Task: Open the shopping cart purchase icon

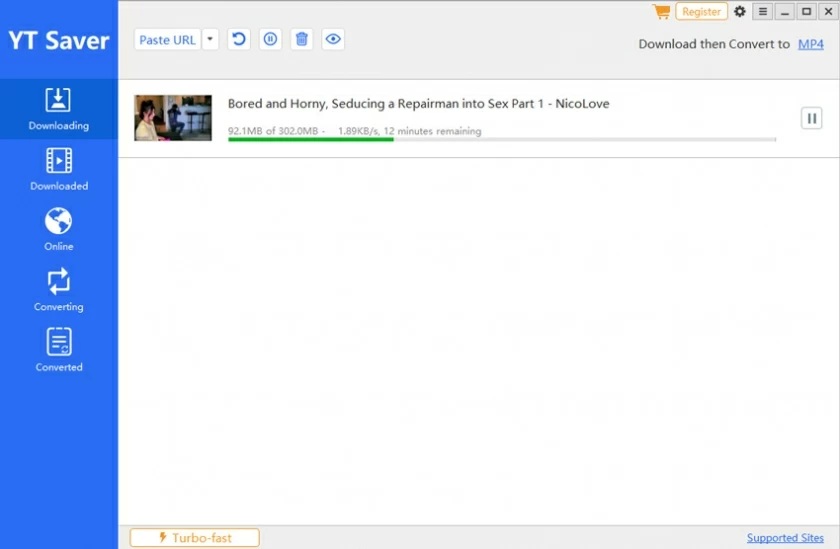Action: pyautogui.click(x=662, y=11)
